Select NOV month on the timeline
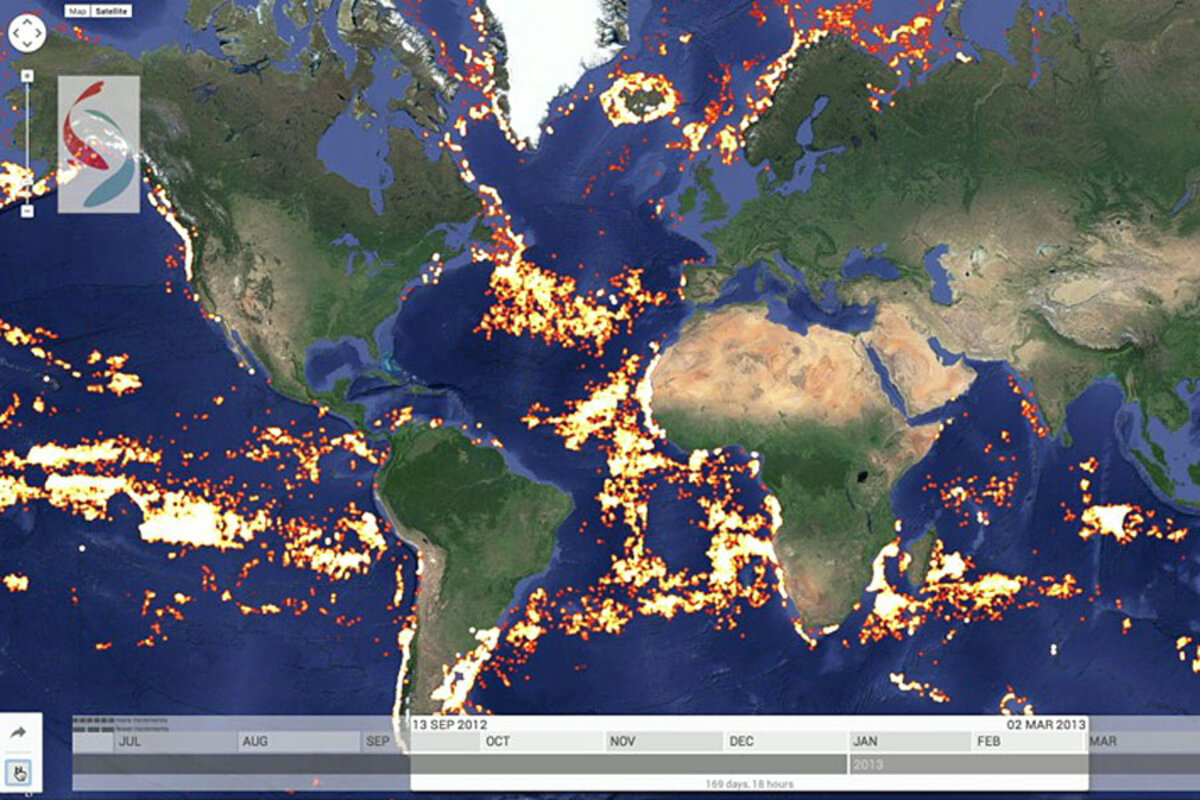The height and width of the screenshot is (800, 1200). pos(623,742)
